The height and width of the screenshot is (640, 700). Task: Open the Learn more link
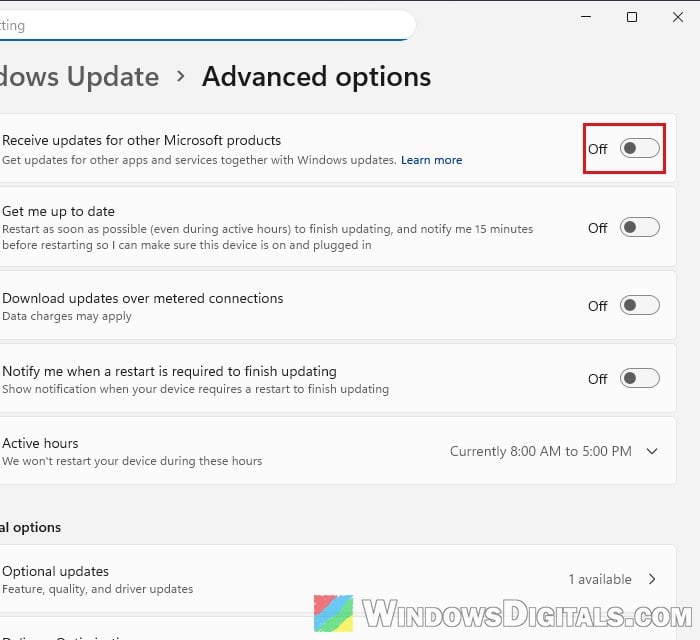click(x=431, y=160)
